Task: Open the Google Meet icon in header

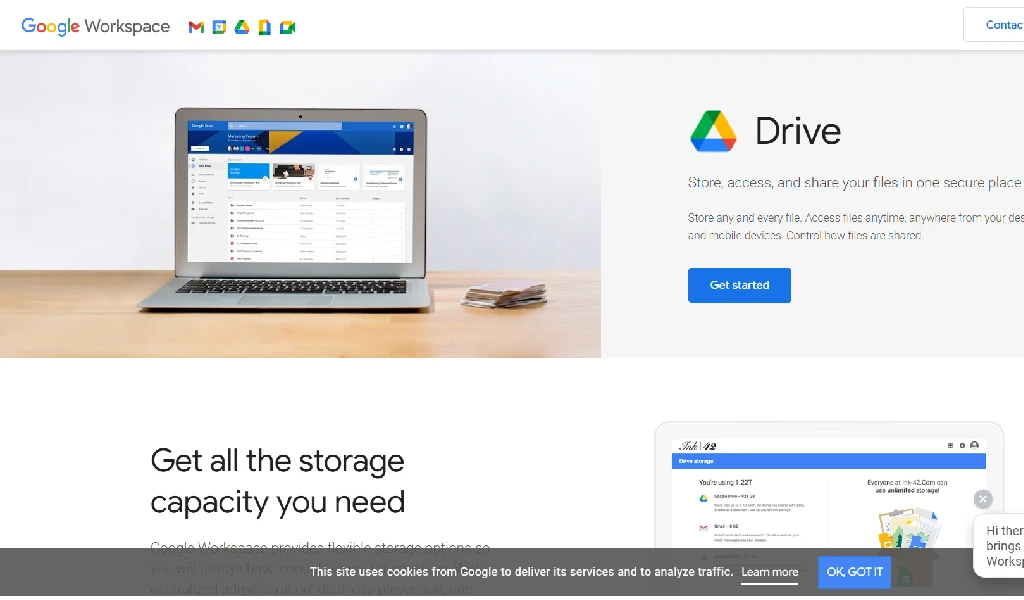Action: point(287,27)
